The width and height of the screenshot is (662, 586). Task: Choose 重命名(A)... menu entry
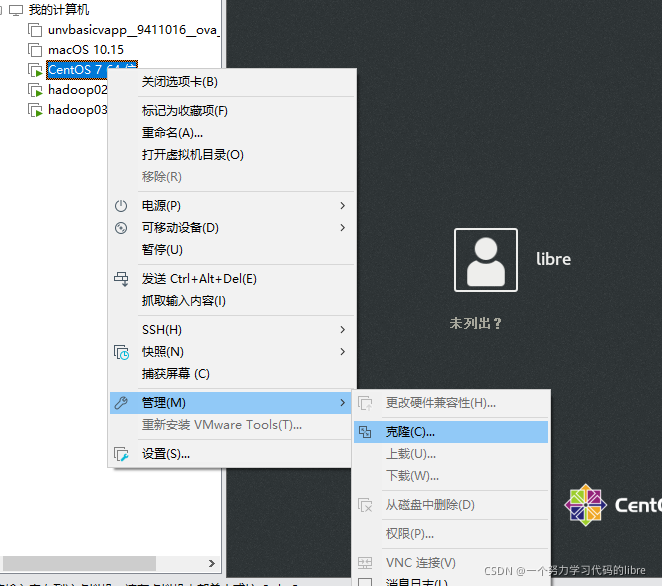[231, 133]
